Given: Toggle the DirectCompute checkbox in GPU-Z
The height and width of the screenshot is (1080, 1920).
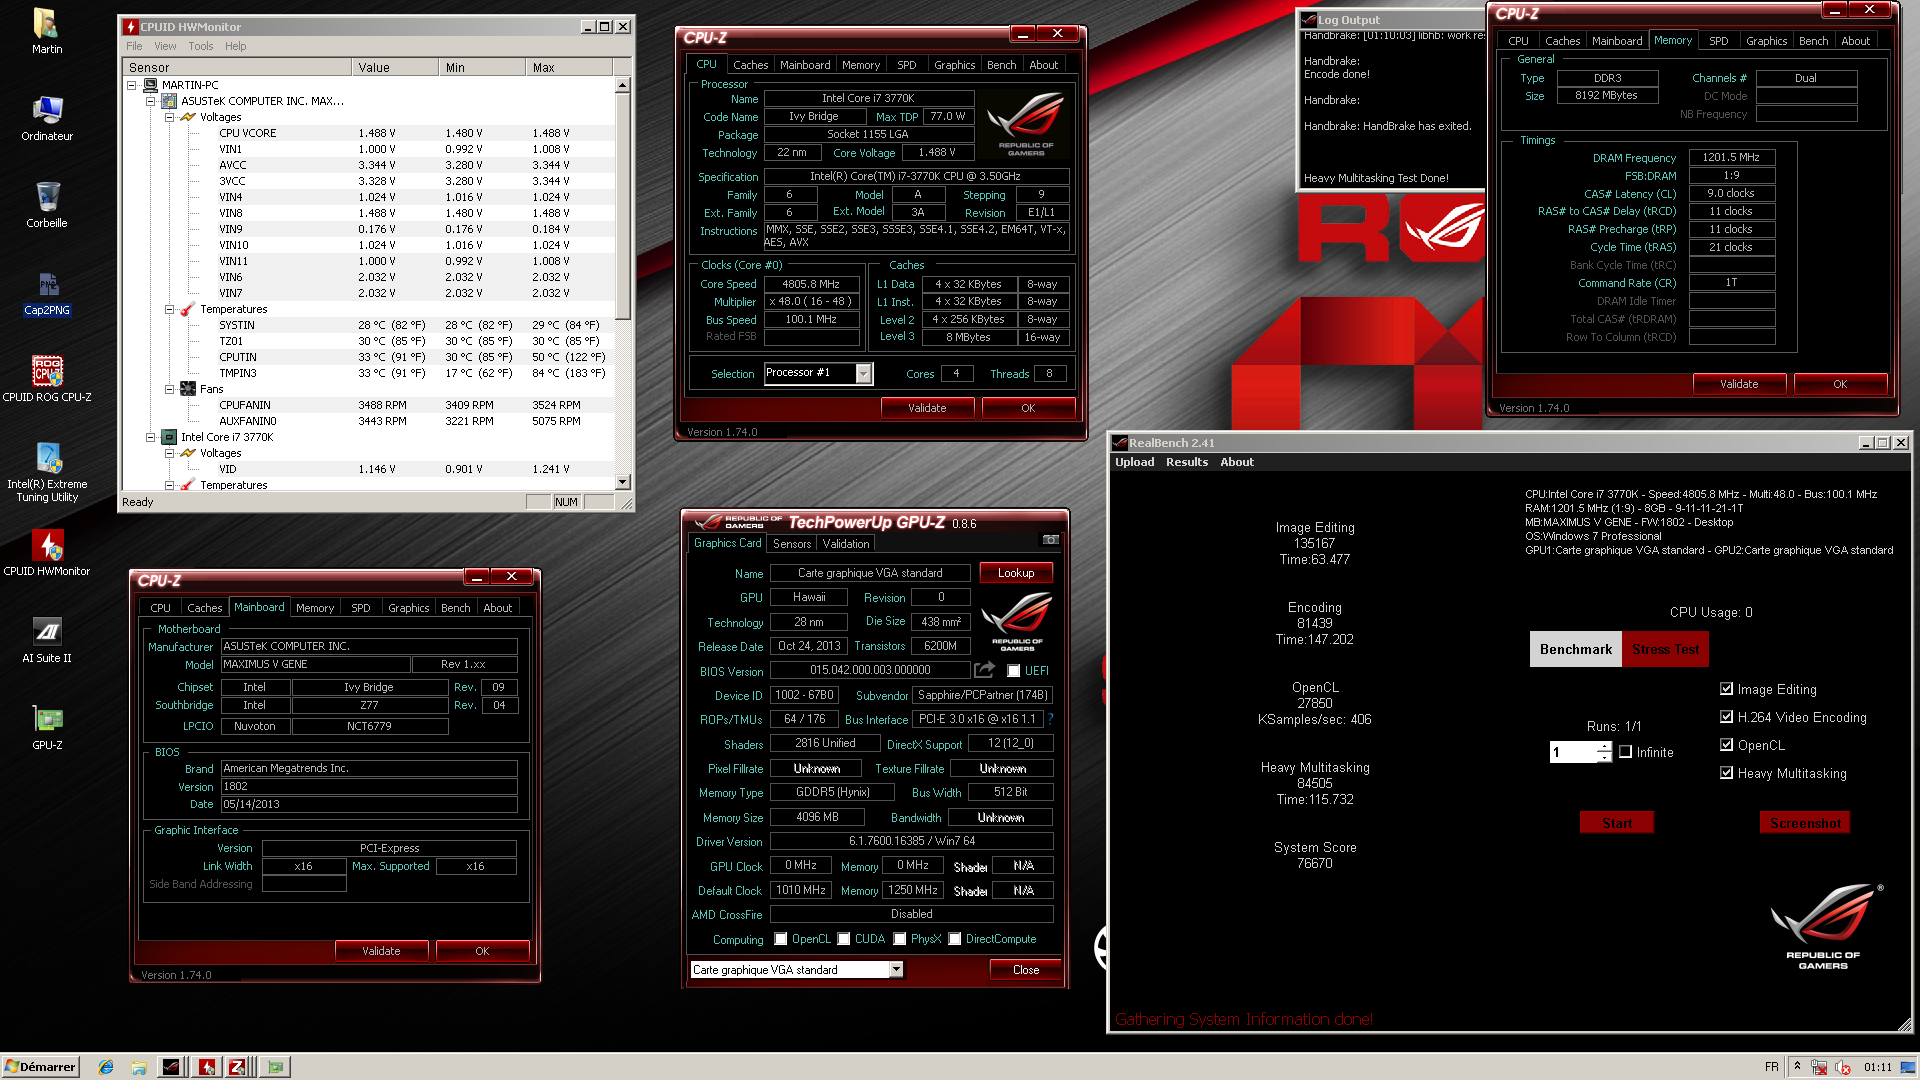Looking at the screenshot, I should [x=955, y=939].
